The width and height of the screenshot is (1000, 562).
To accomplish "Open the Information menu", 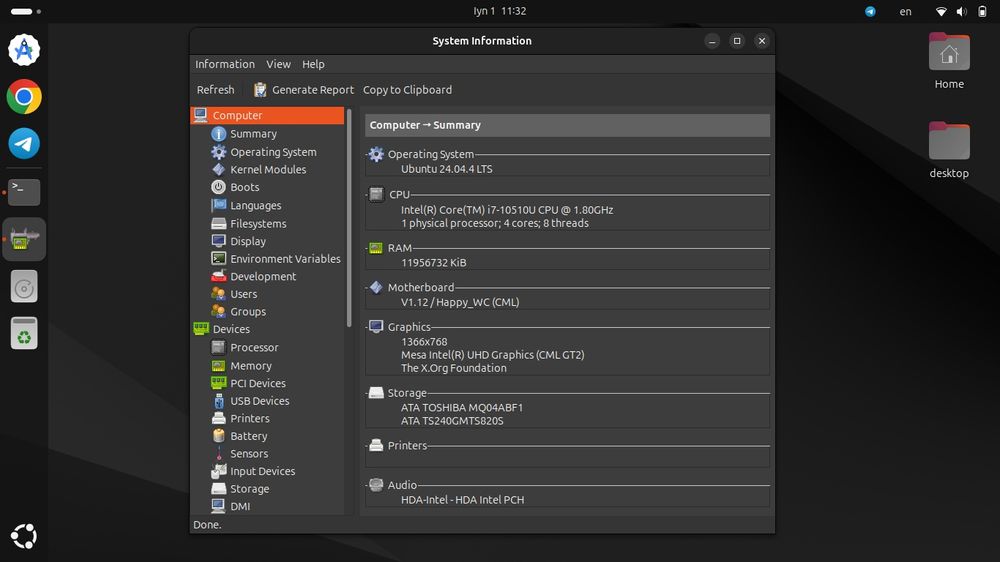I will pyautogui.click(x=224, y=64).
